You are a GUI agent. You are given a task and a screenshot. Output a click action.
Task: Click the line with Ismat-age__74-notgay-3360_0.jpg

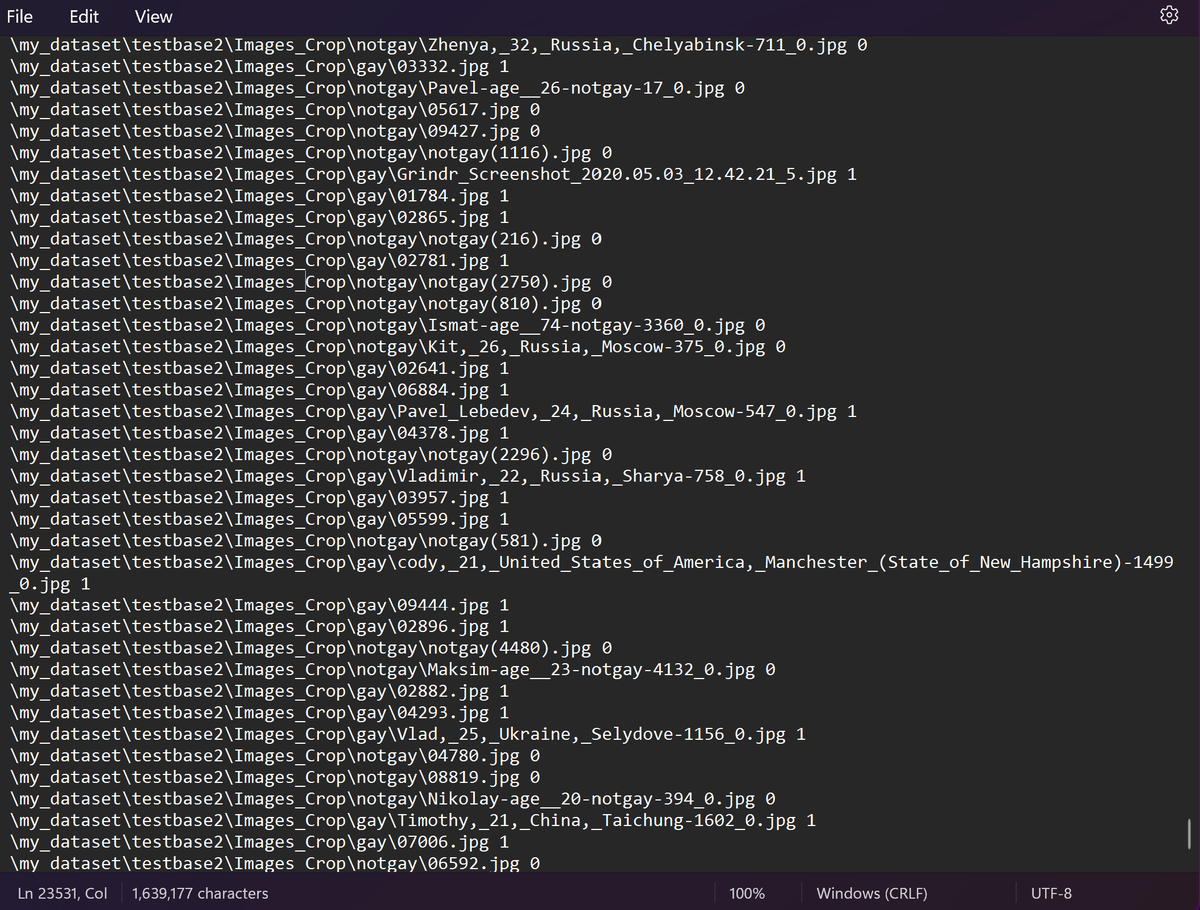[388, 325]
